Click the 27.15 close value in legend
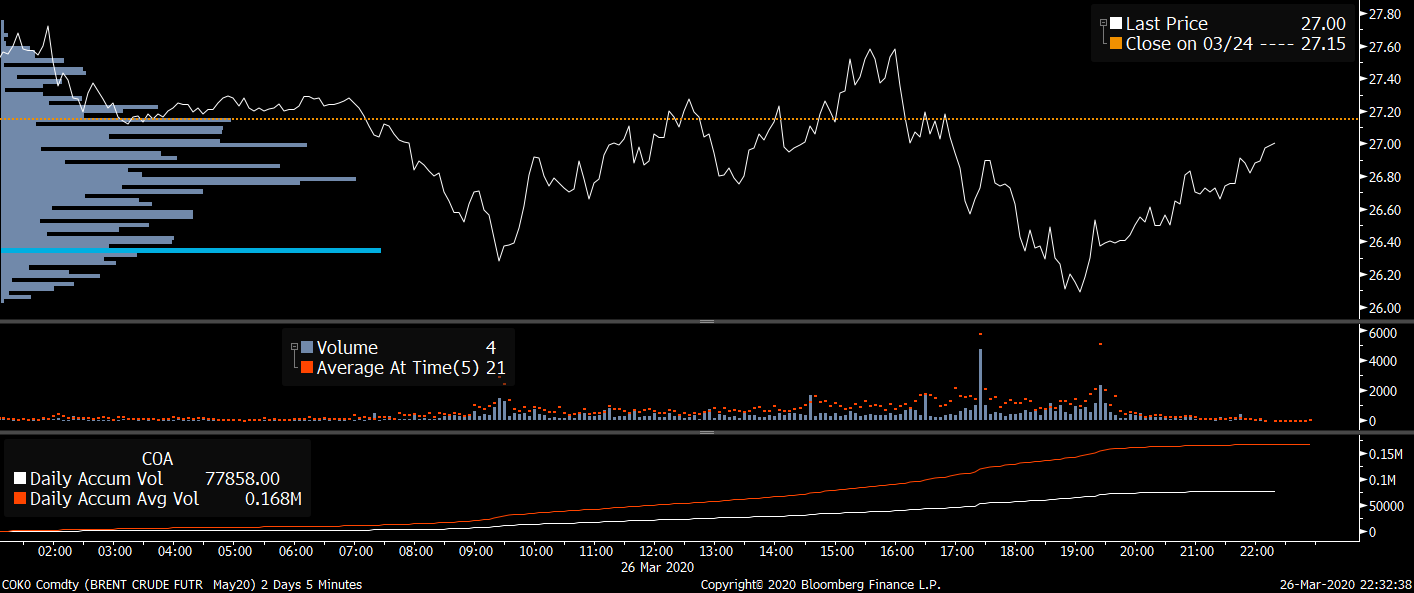 coord(1323,44)
